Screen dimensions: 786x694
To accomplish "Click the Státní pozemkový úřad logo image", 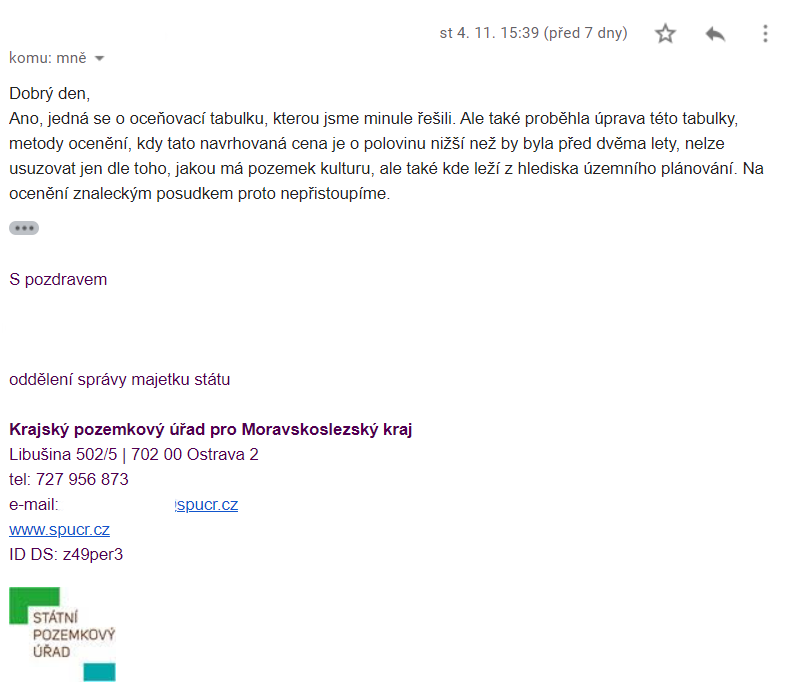I will tap(63, 635).
